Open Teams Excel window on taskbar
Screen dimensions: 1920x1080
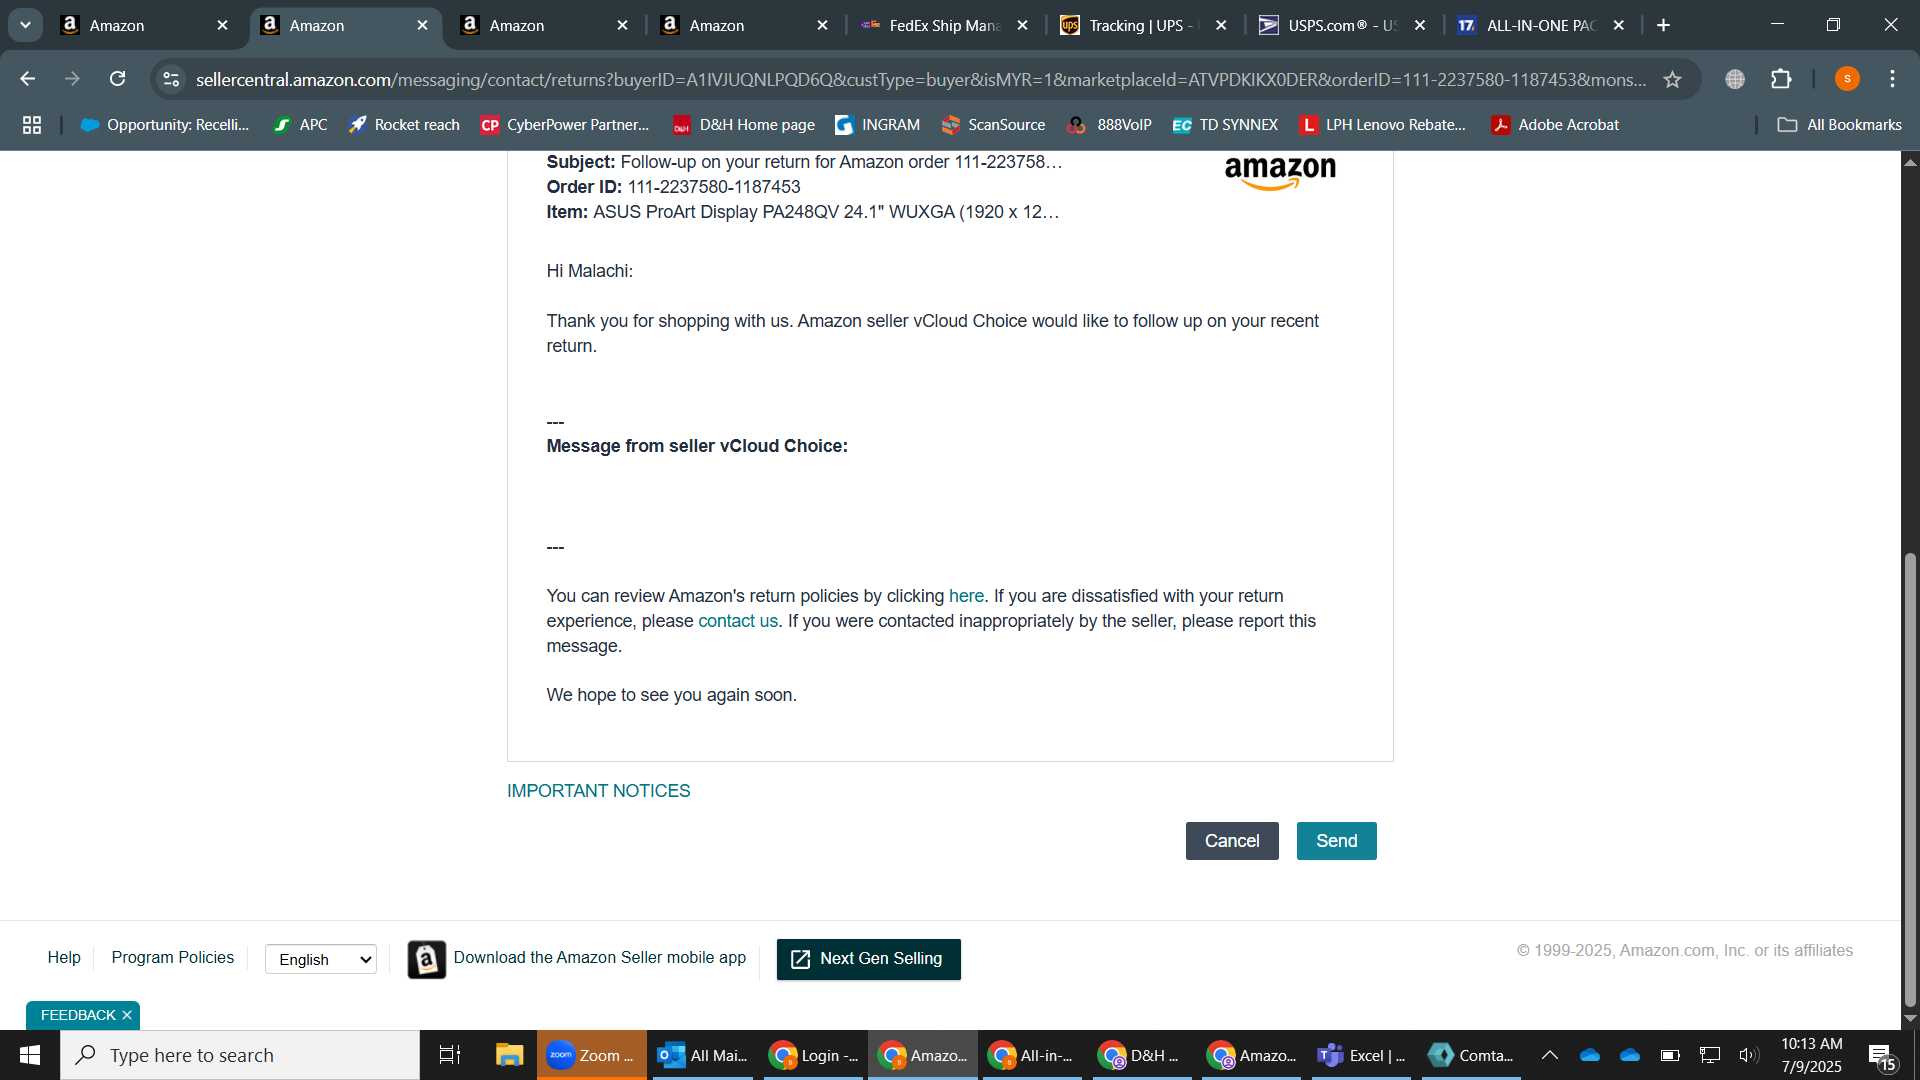[x=1362, y=1055]
